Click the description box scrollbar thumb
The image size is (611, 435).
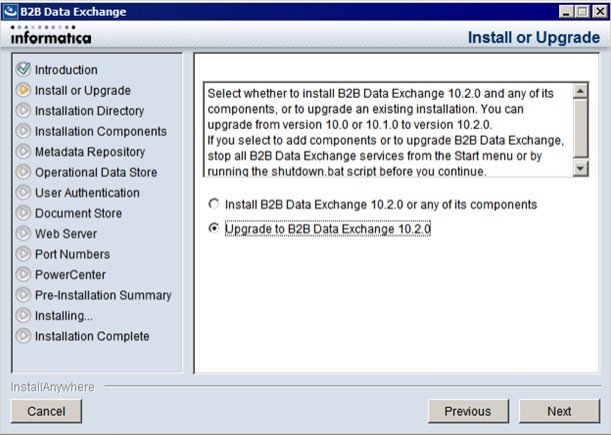coord(580,128)
